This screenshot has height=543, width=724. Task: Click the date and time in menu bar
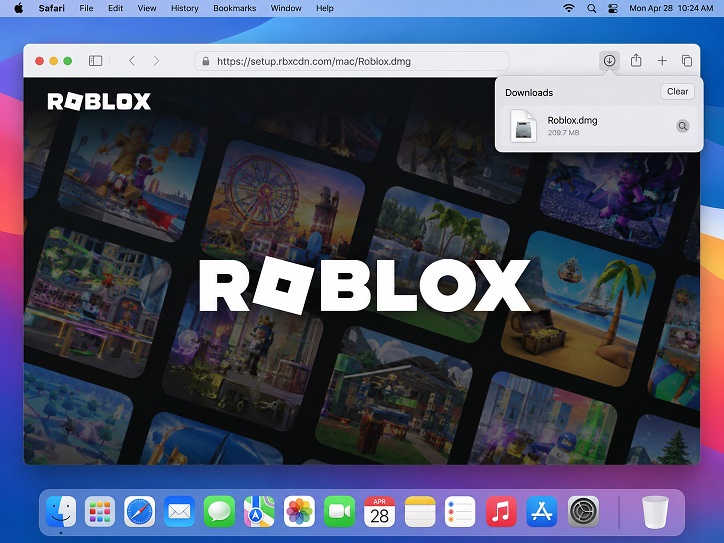pyautogui.click(x=671, y=8)
